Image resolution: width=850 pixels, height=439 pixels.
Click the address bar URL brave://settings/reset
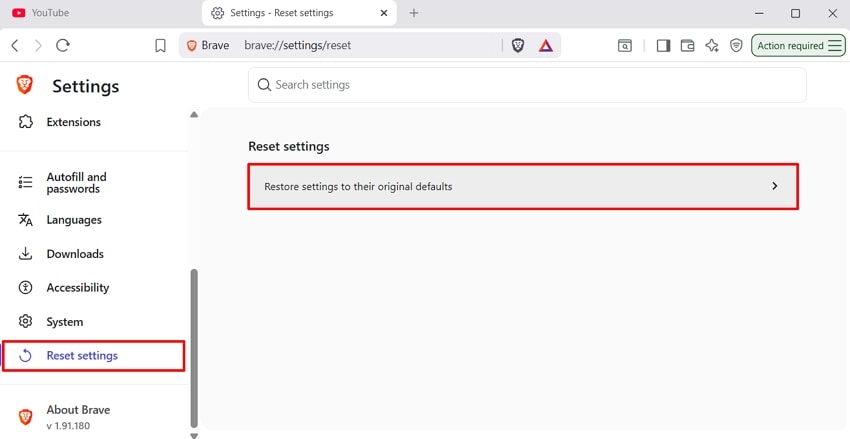[298, 46]
